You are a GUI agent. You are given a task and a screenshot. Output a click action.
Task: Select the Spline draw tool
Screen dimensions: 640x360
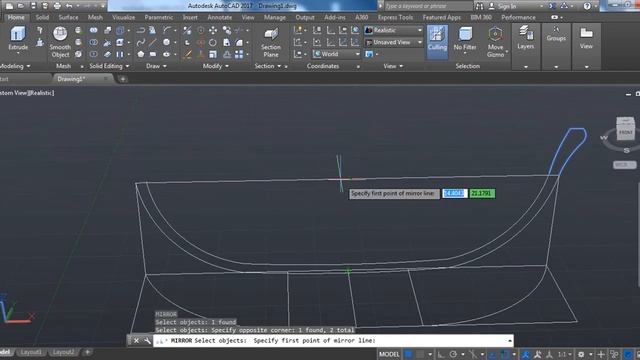click(140, 42)
